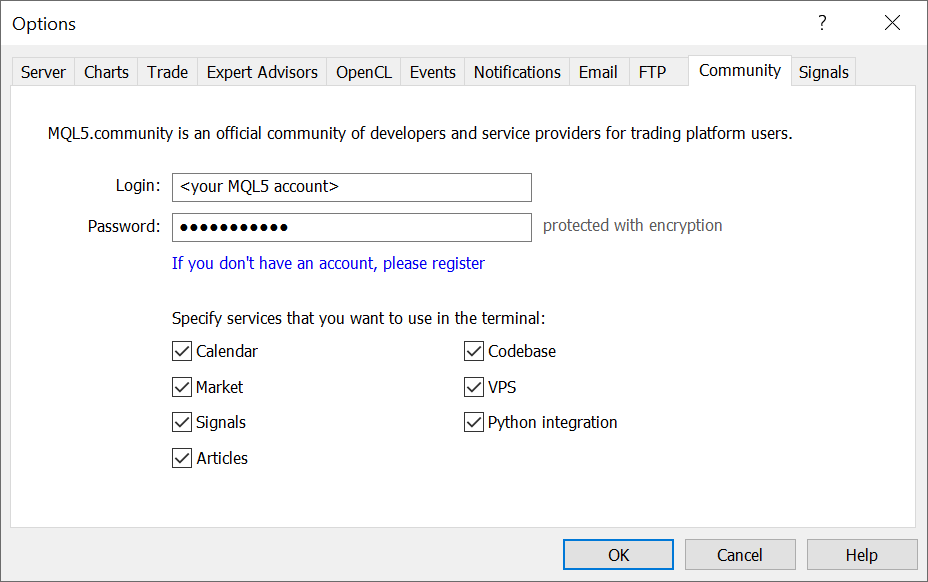Disable the VPS service checkbox

473,387
